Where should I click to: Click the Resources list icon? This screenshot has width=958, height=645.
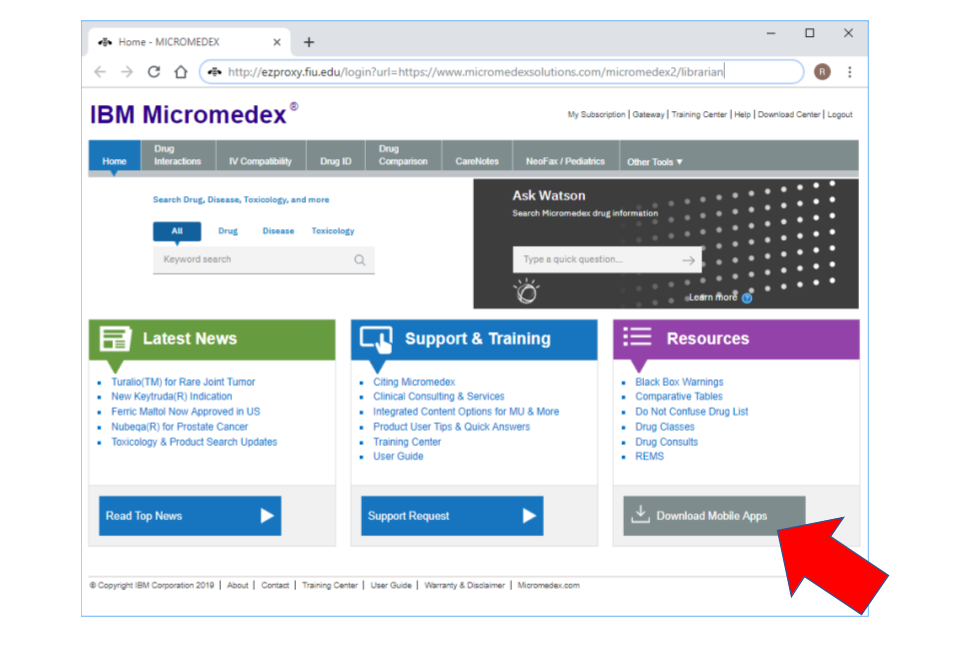(637, 336)
